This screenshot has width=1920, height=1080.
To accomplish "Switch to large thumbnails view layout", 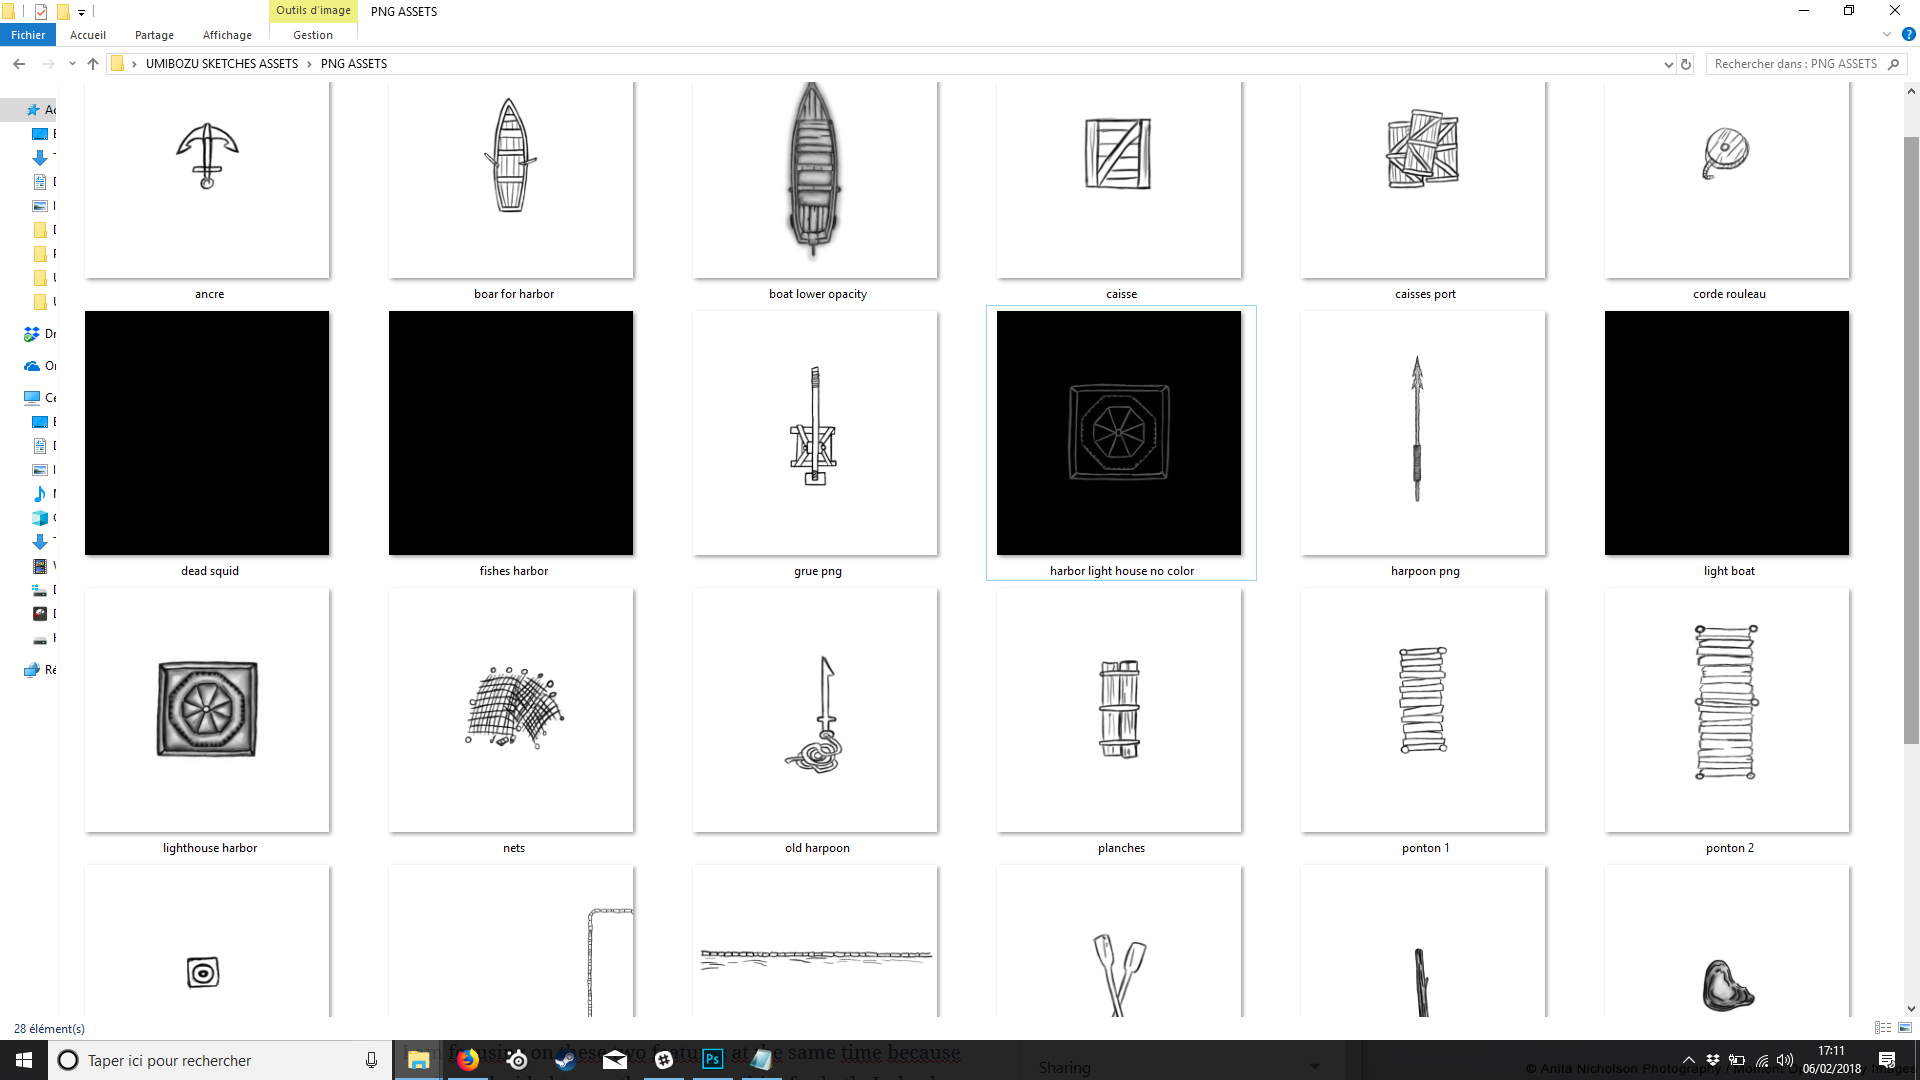I will click(1905, 1028).
